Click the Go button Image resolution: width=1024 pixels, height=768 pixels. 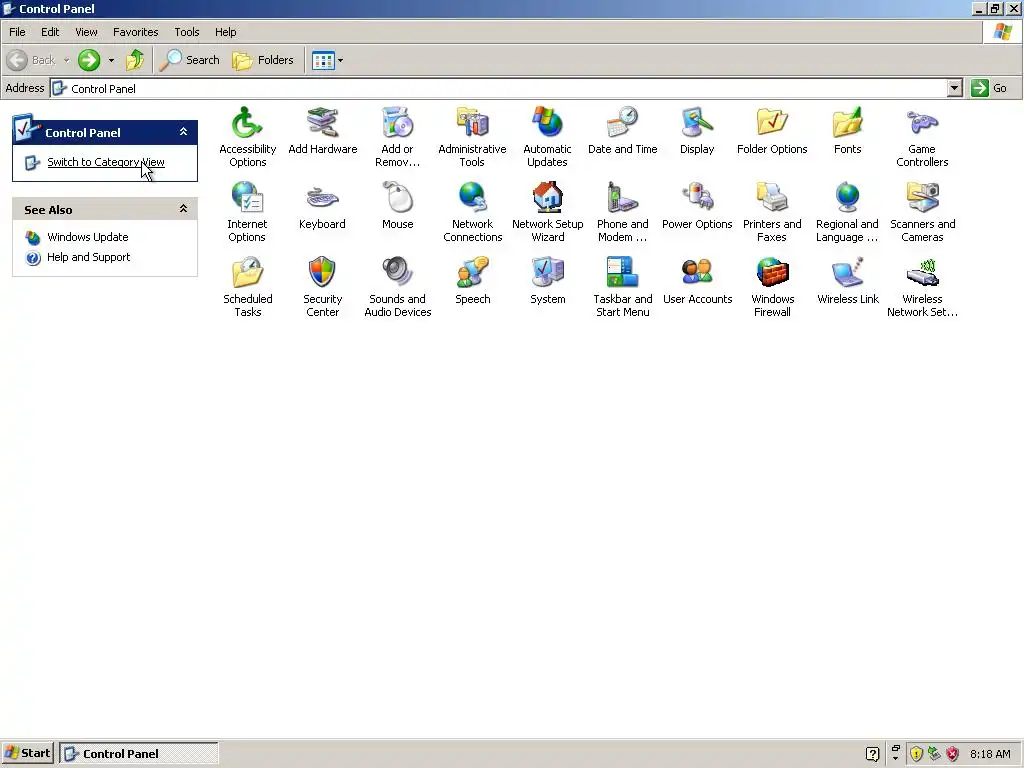point(989,88)
